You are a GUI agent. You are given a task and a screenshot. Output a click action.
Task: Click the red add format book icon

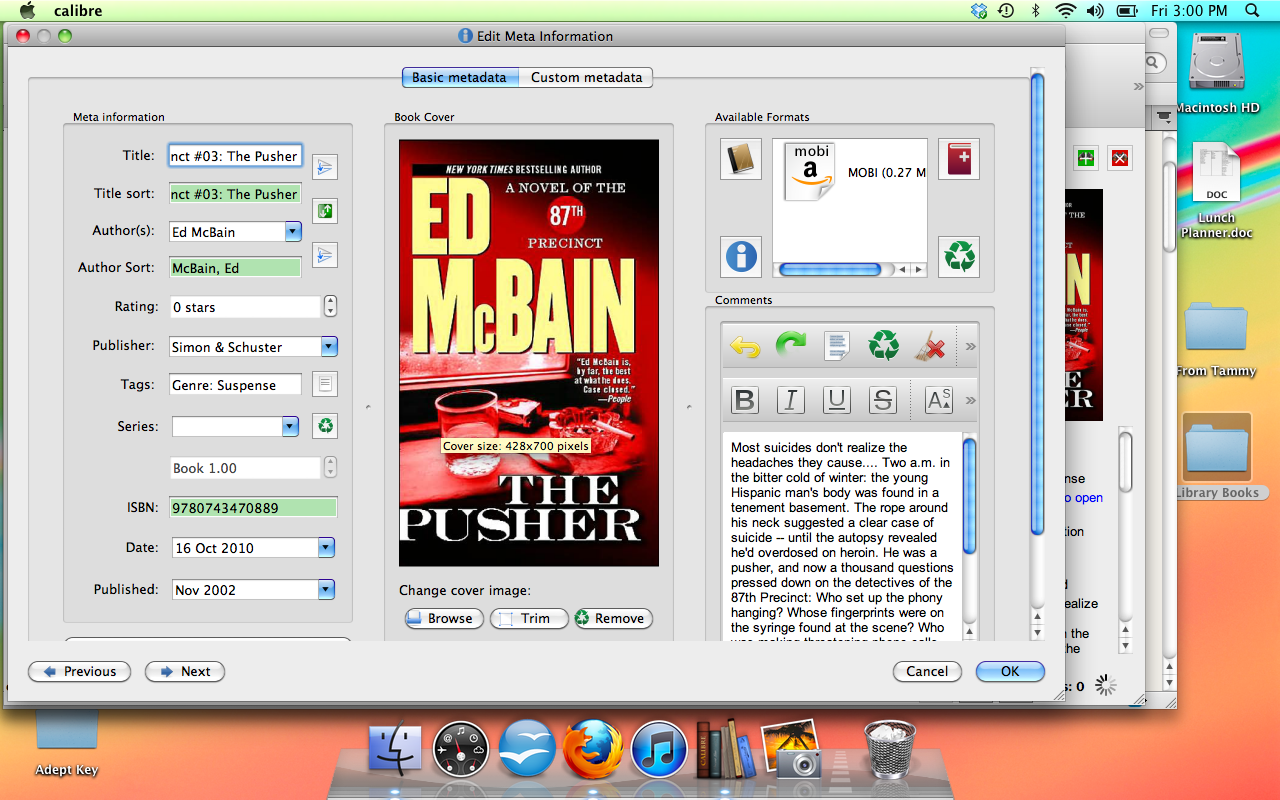959,159
